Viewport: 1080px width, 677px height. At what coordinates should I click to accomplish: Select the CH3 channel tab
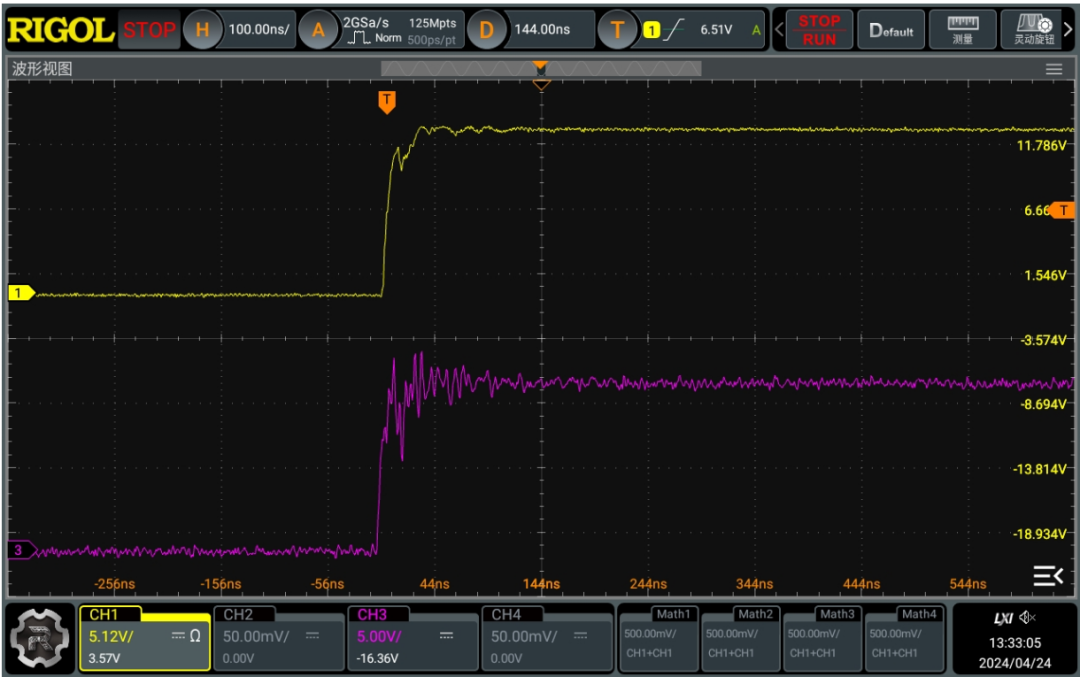click(413, 637)
